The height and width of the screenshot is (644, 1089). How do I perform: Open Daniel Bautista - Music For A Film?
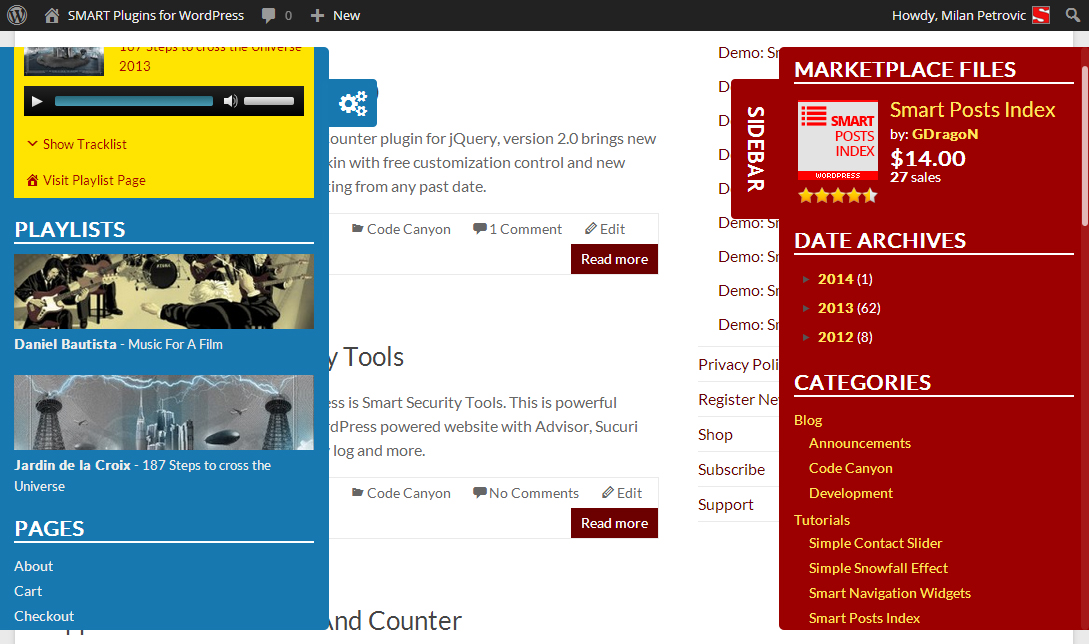pos(118,344)
